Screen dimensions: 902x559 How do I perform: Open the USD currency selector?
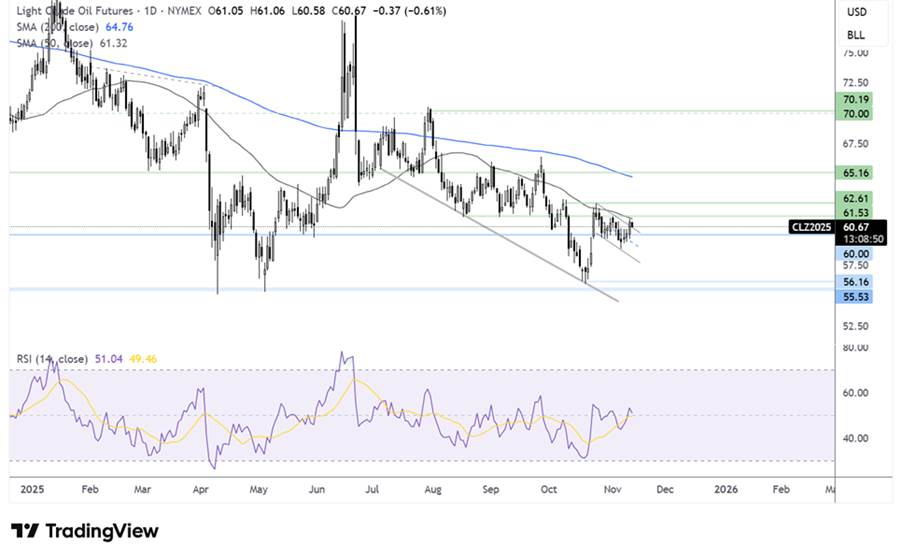856,13
